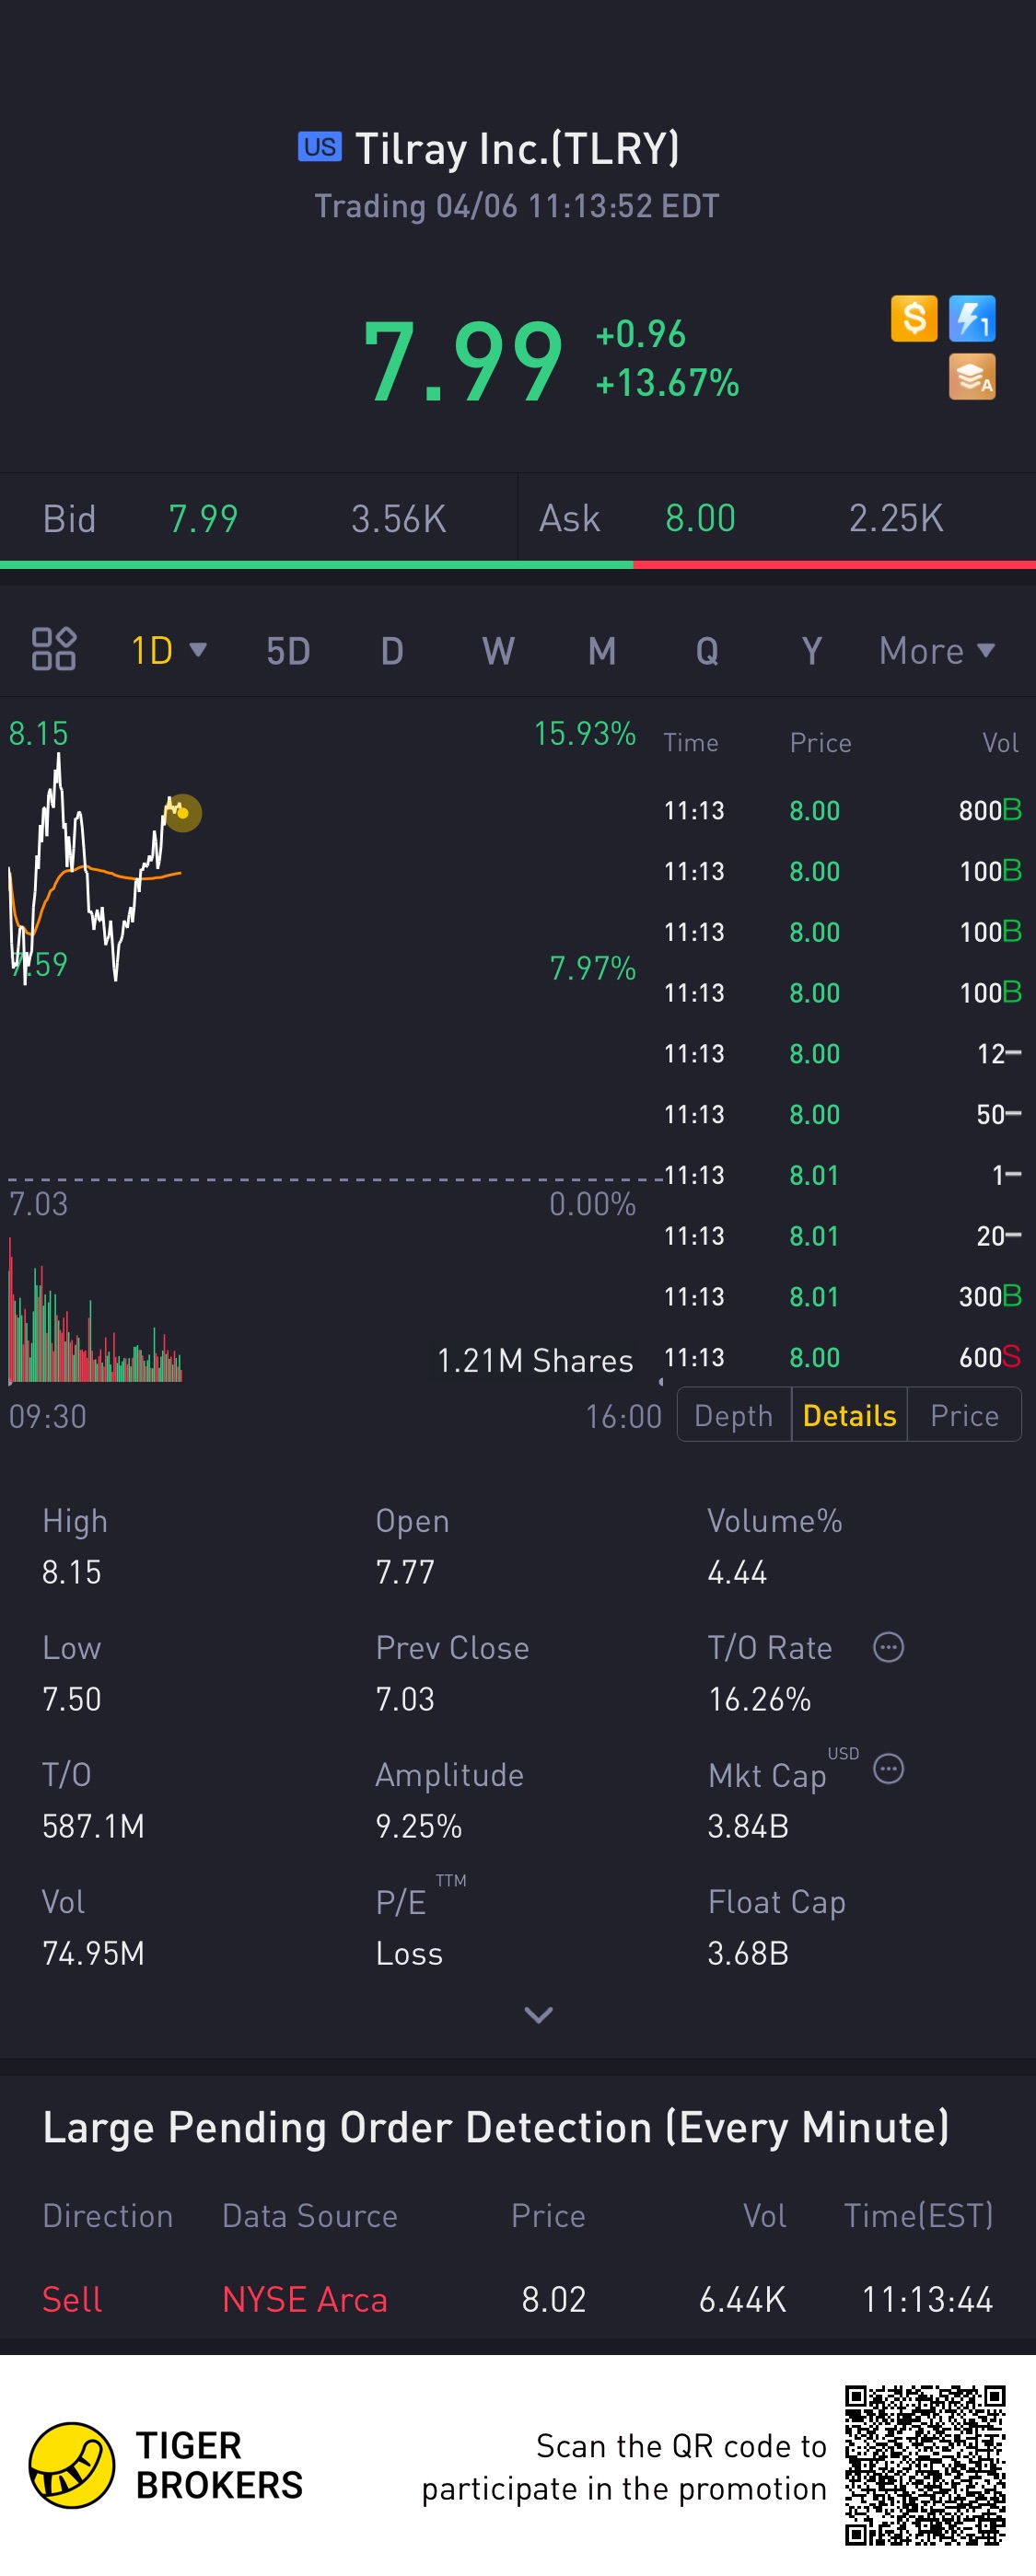Image resolution: width=1036 pixels, height=2576 pixels.
Task: Open T/O Rate info bubble icon
Action: click(x=888, y=1647)
